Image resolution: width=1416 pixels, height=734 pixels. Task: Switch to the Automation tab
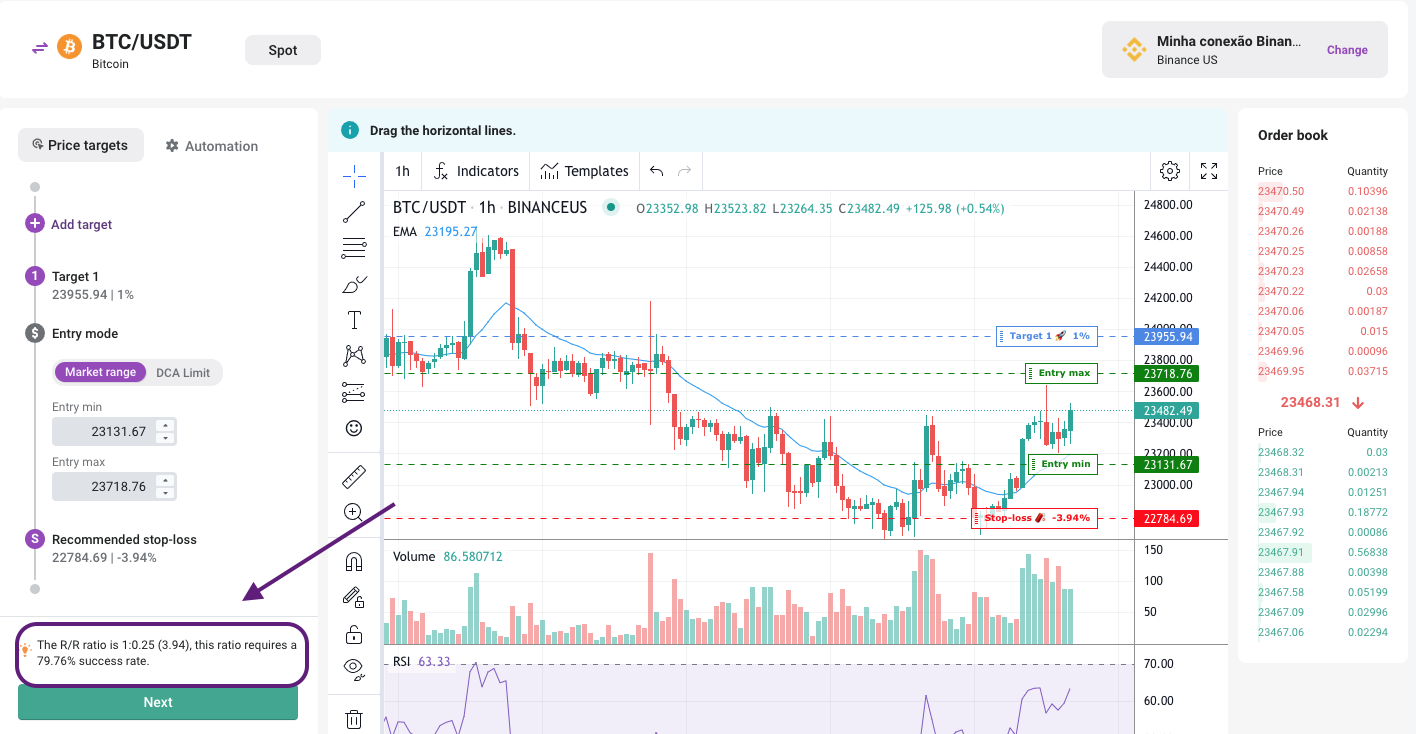pyautogui.click(x=211, y=146)
